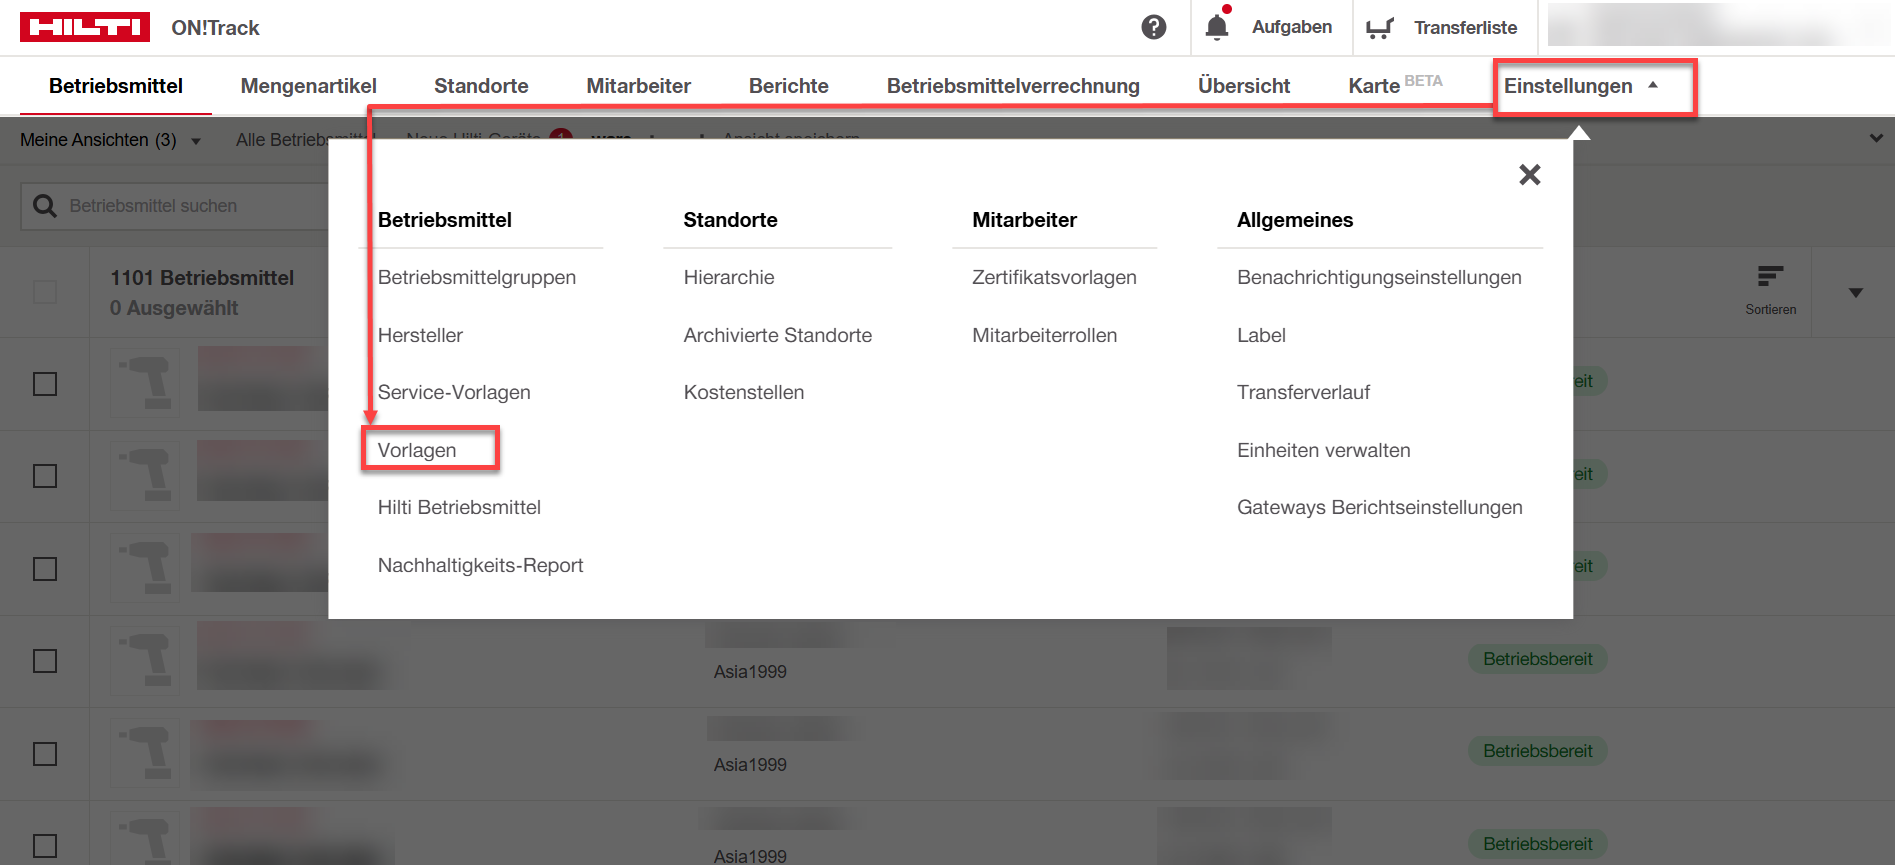Viewport: 1895px width, 865px height.
Task: Tick the select-all checkbox in header
Action: [45, 292]
